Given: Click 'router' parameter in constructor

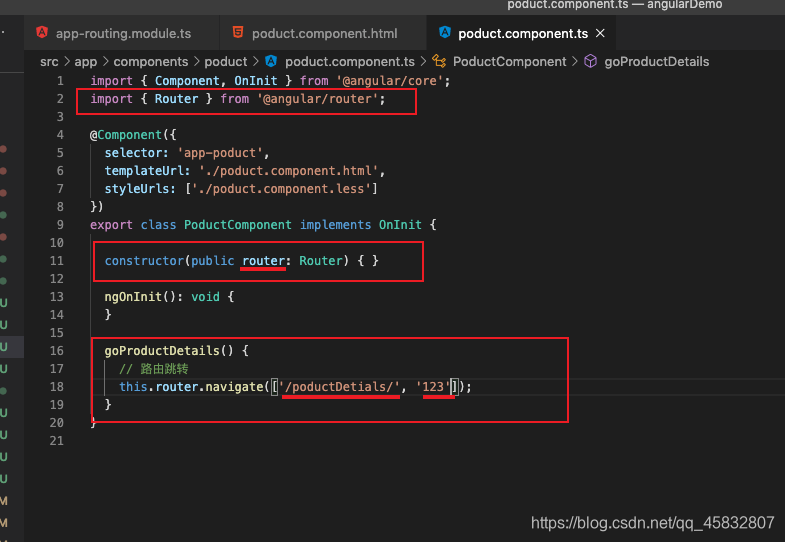Looking at the screenshot, I should pos(263,261).
